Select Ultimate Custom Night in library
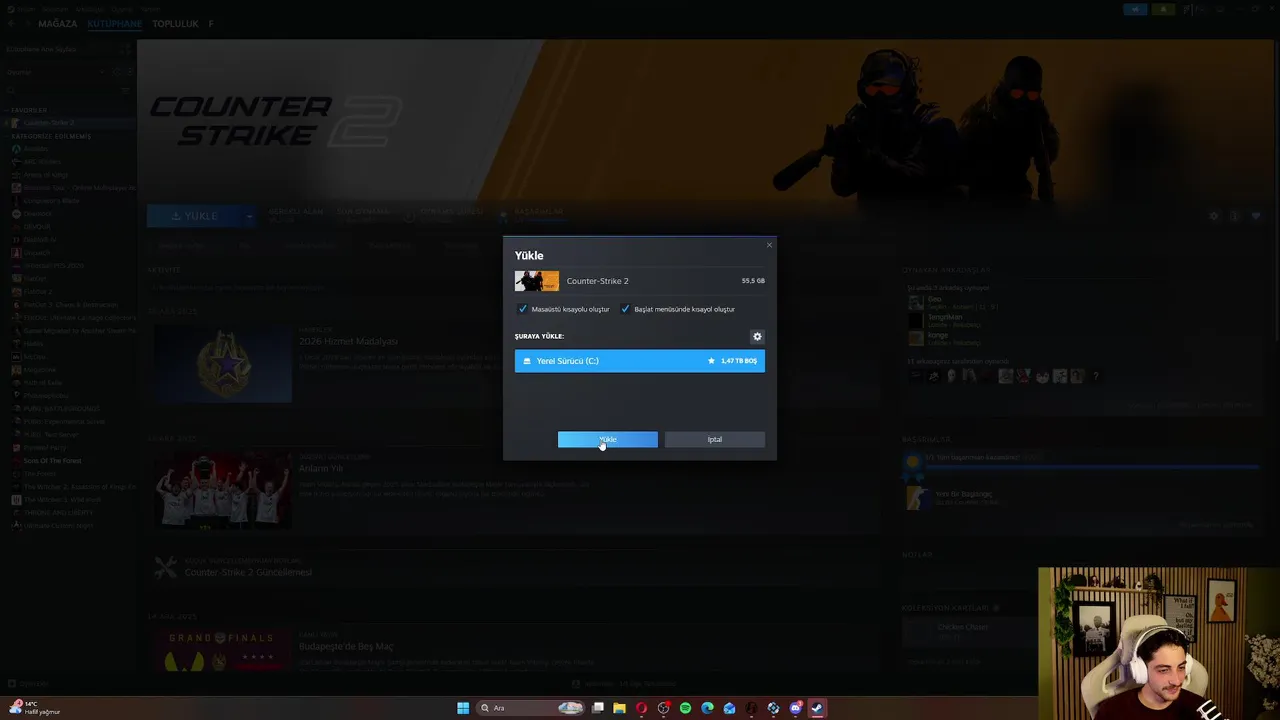 click(57, 526)
